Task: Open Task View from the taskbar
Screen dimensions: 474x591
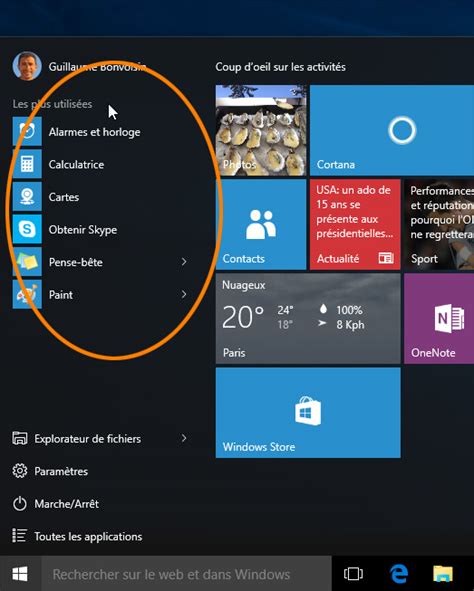Action: [x=353, y=574]
